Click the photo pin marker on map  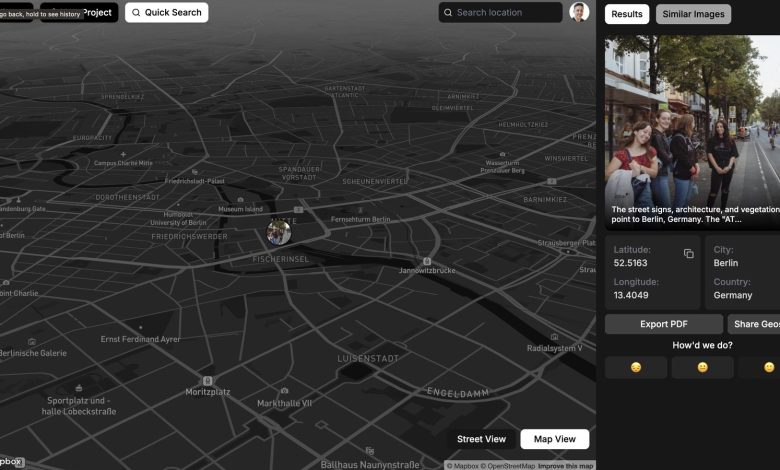(279, 233)
